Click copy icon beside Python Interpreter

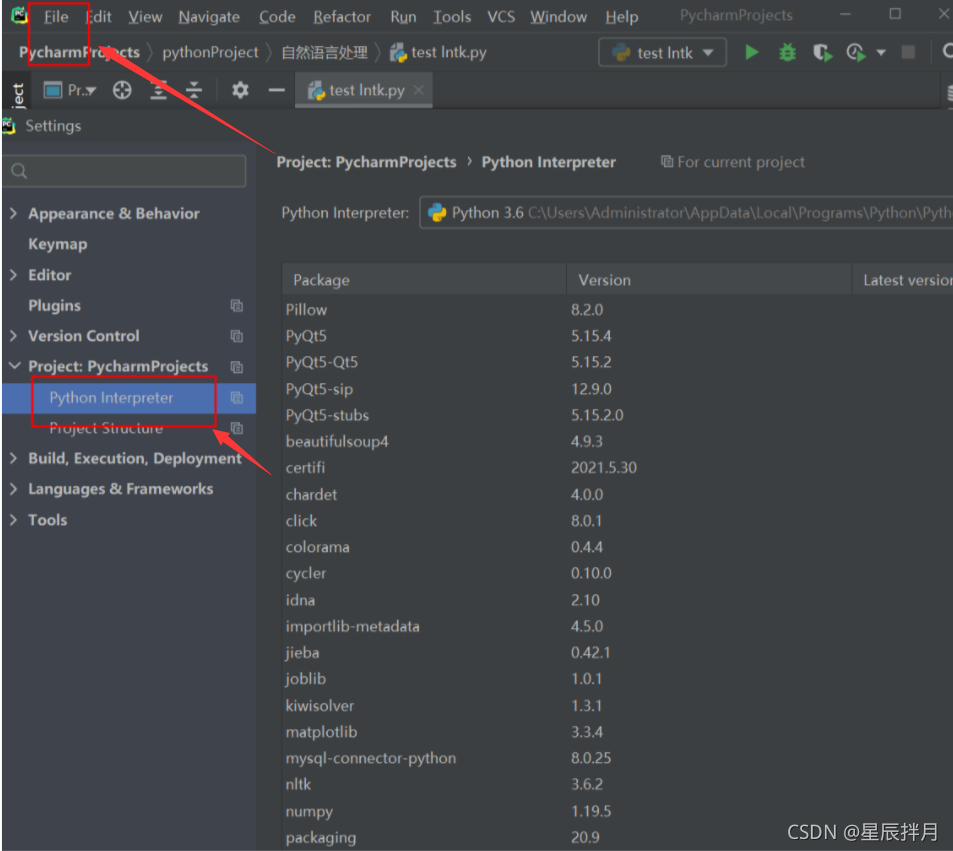tap(236, 398)
